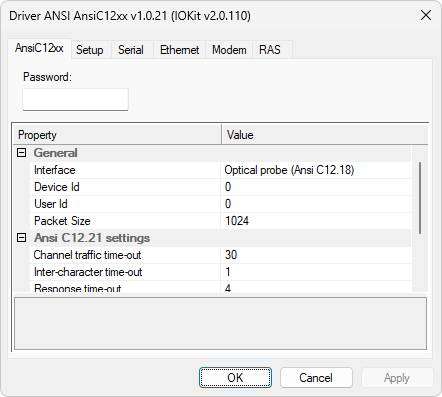Click the Cancel button

[316, 378]
